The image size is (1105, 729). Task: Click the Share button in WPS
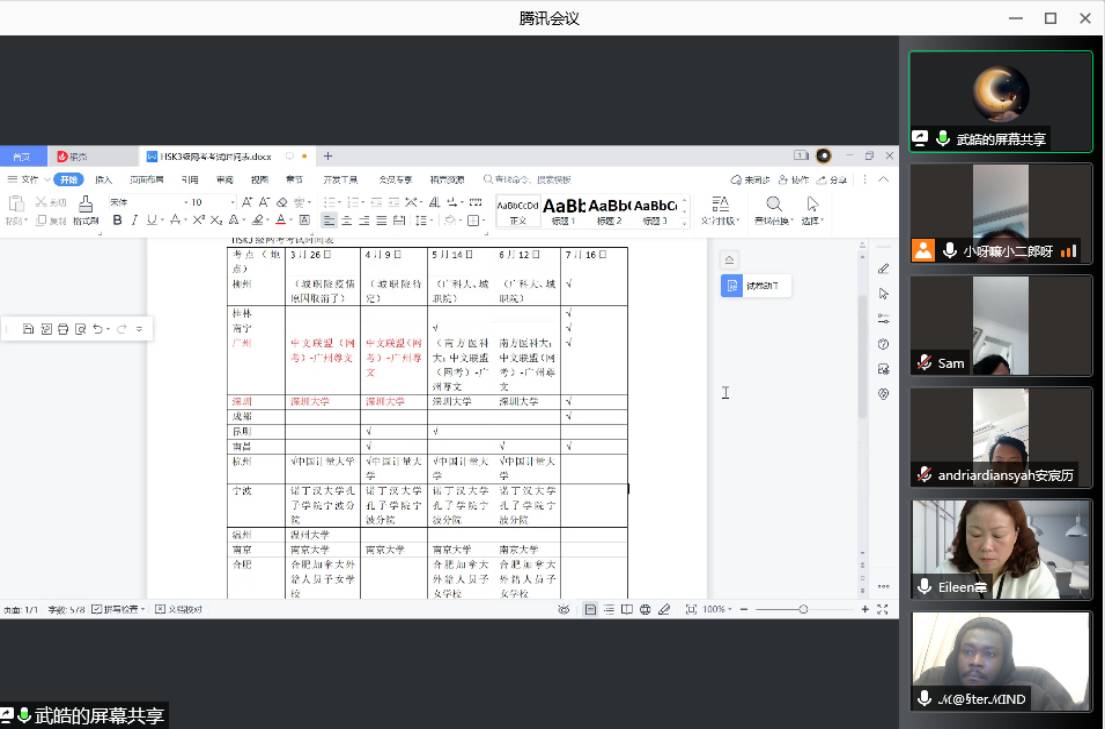[x=832, y=180]
